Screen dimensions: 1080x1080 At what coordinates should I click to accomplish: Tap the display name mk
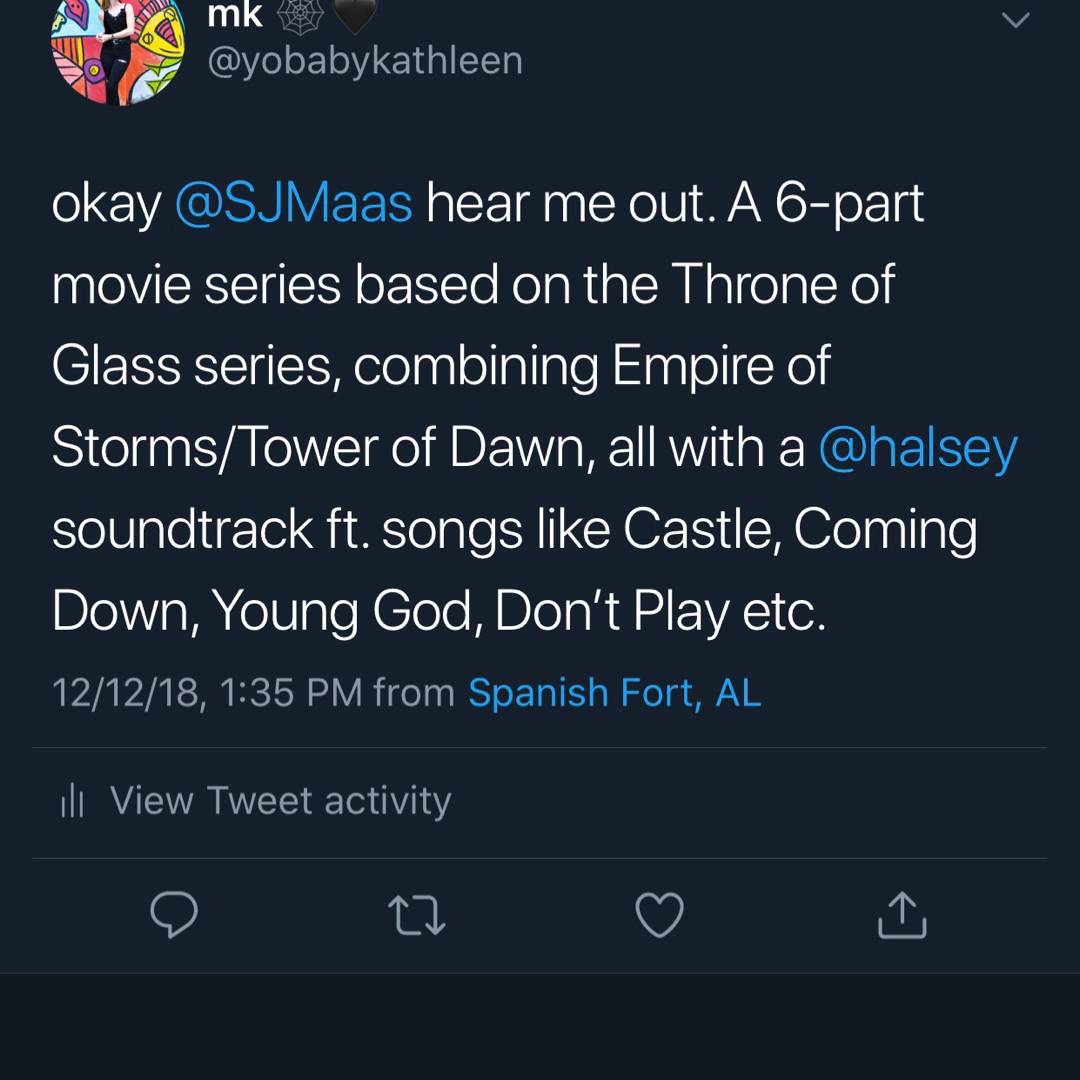234,14
